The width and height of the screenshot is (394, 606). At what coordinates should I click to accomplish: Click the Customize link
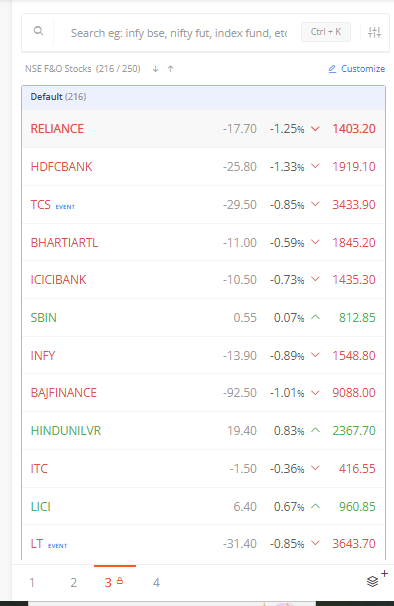point(363,69)
